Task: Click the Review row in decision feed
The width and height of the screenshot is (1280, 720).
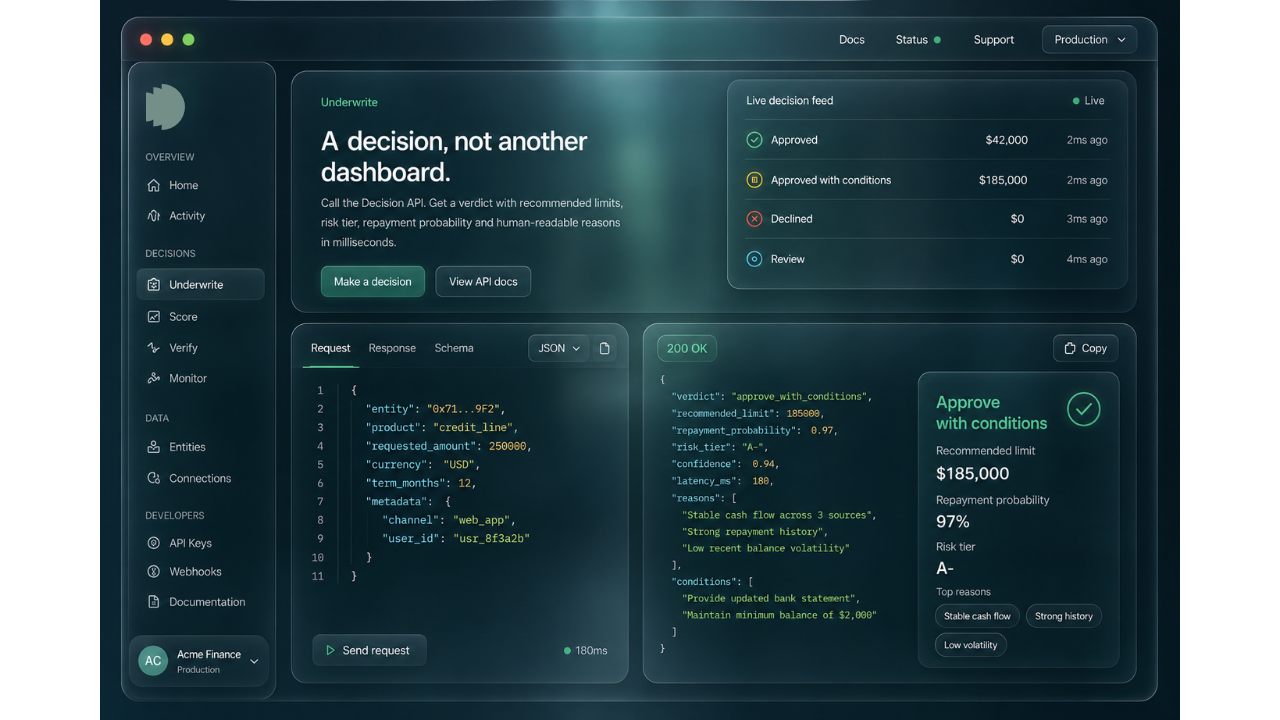Action: tap(927, 259)
